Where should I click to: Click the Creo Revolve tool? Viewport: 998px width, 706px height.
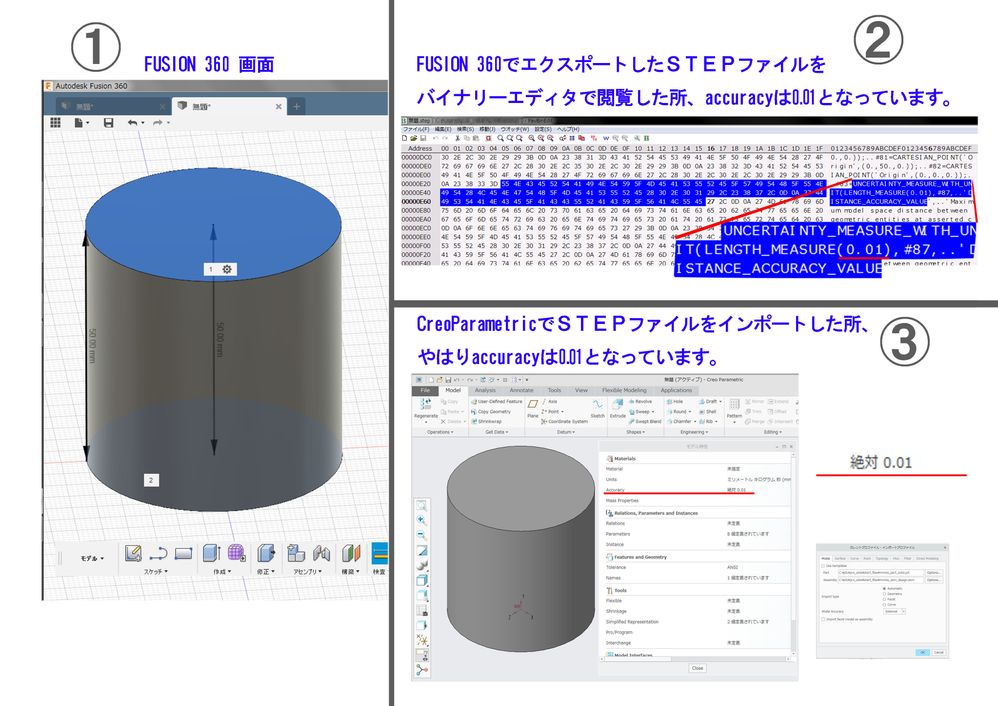[641, 402]
